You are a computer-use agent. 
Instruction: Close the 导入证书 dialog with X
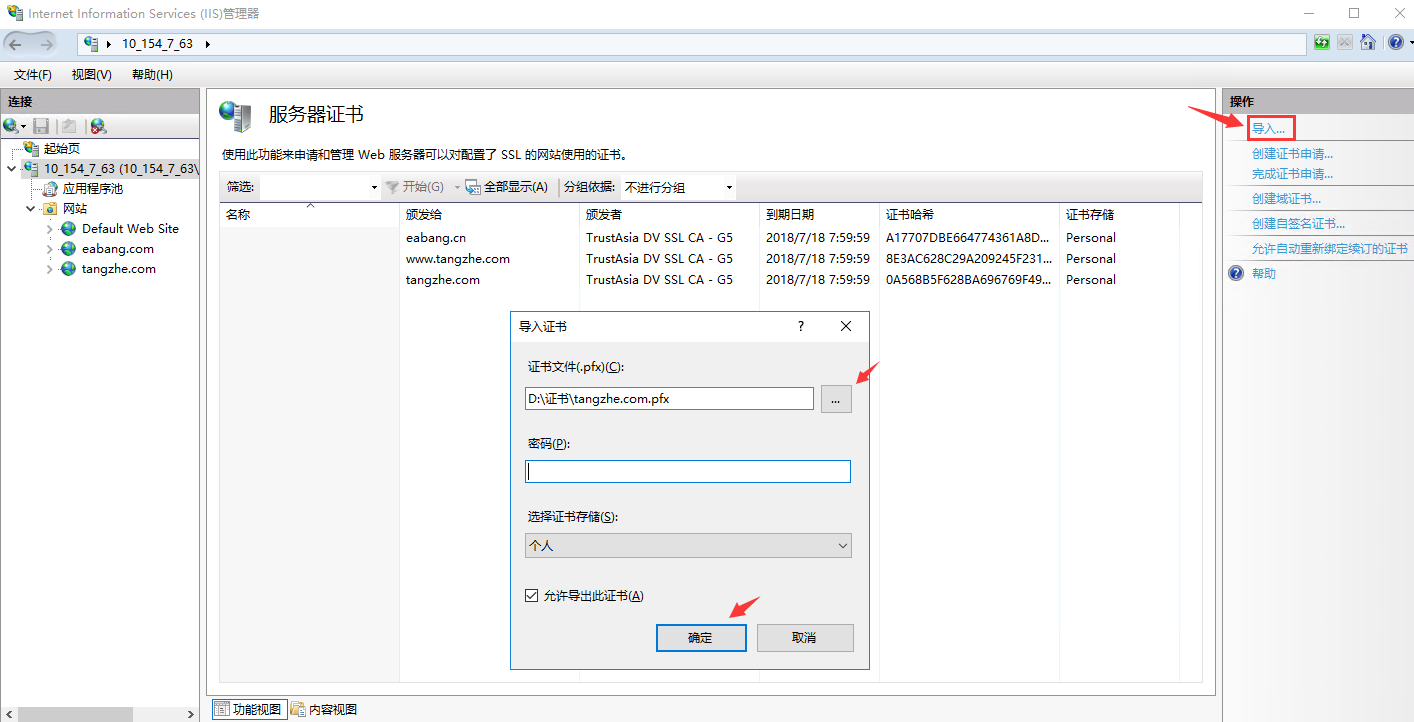coord(846,326)
